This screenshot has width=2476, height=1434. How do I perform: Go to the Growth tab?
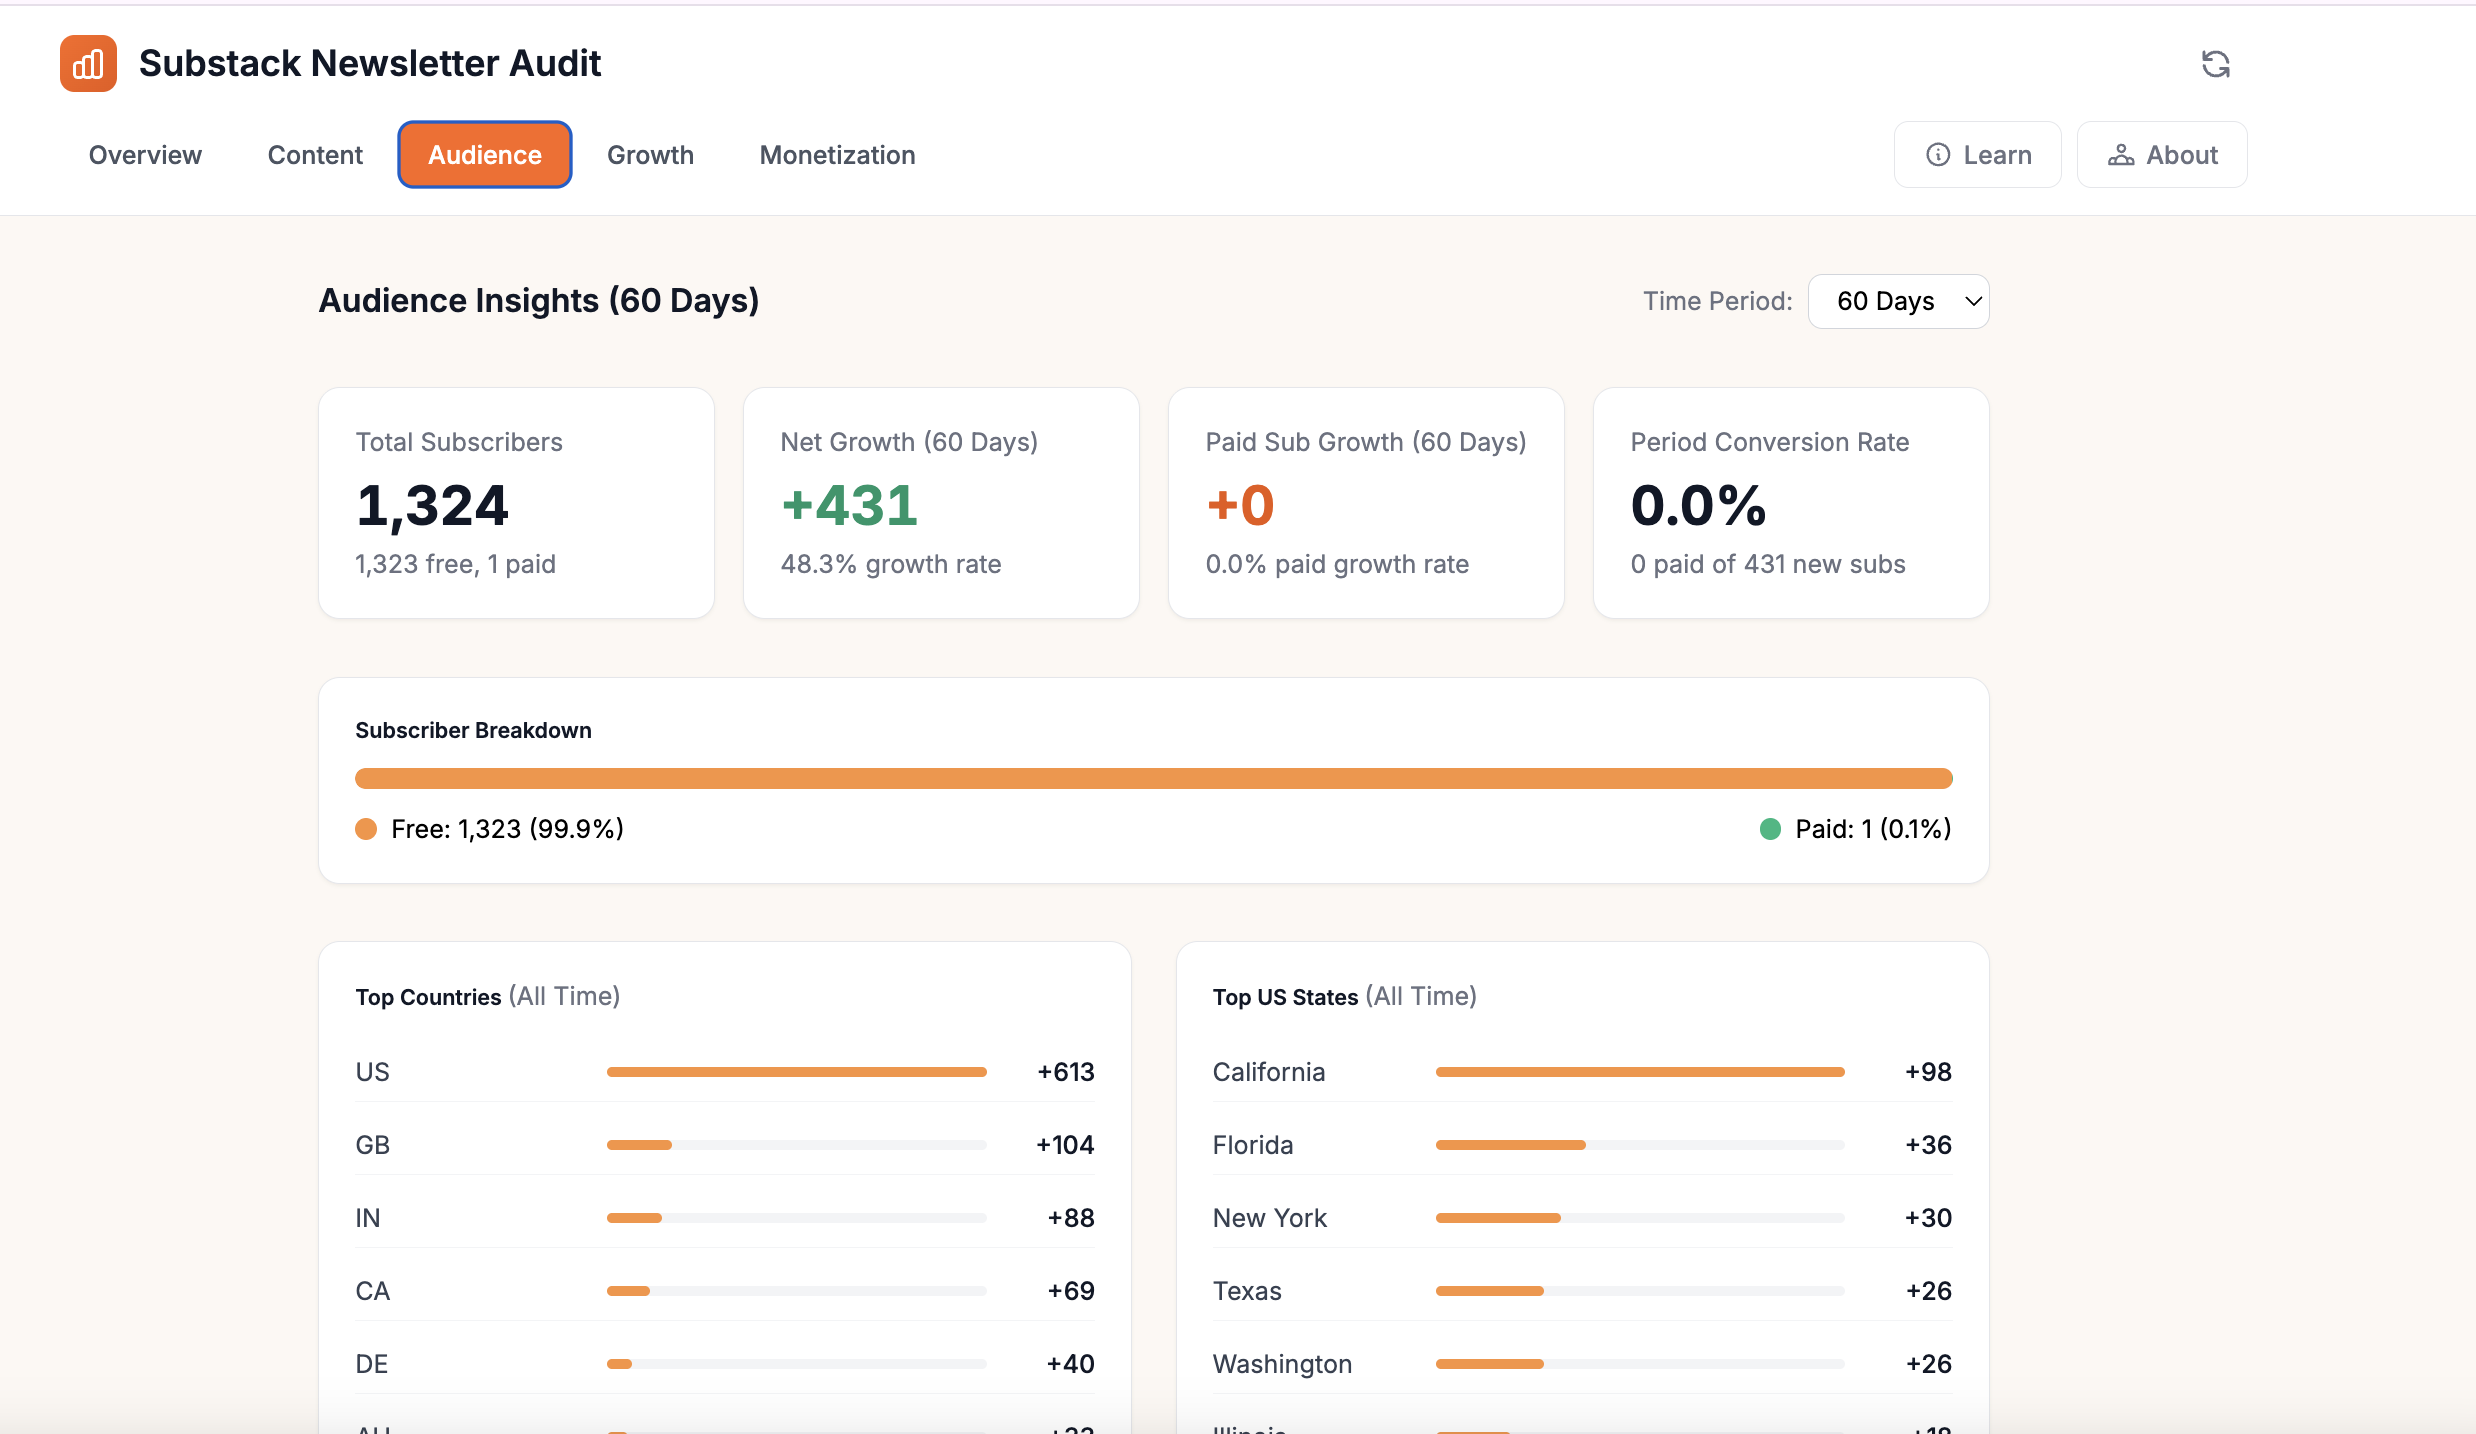(650, 155)
